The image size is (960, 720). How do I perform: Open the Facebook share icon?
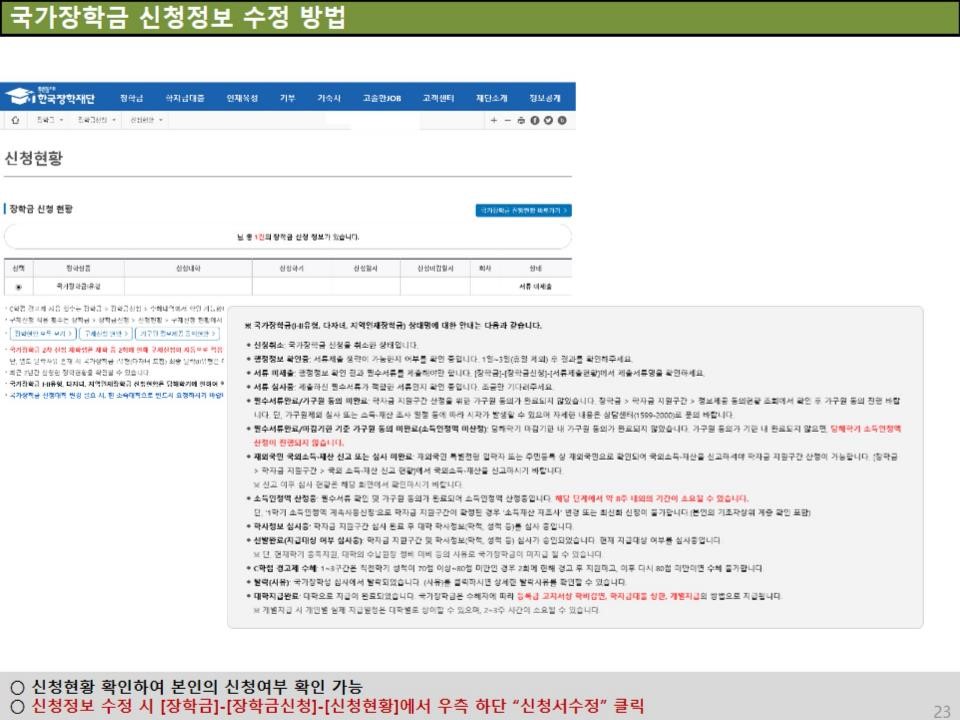pos(535,120)
